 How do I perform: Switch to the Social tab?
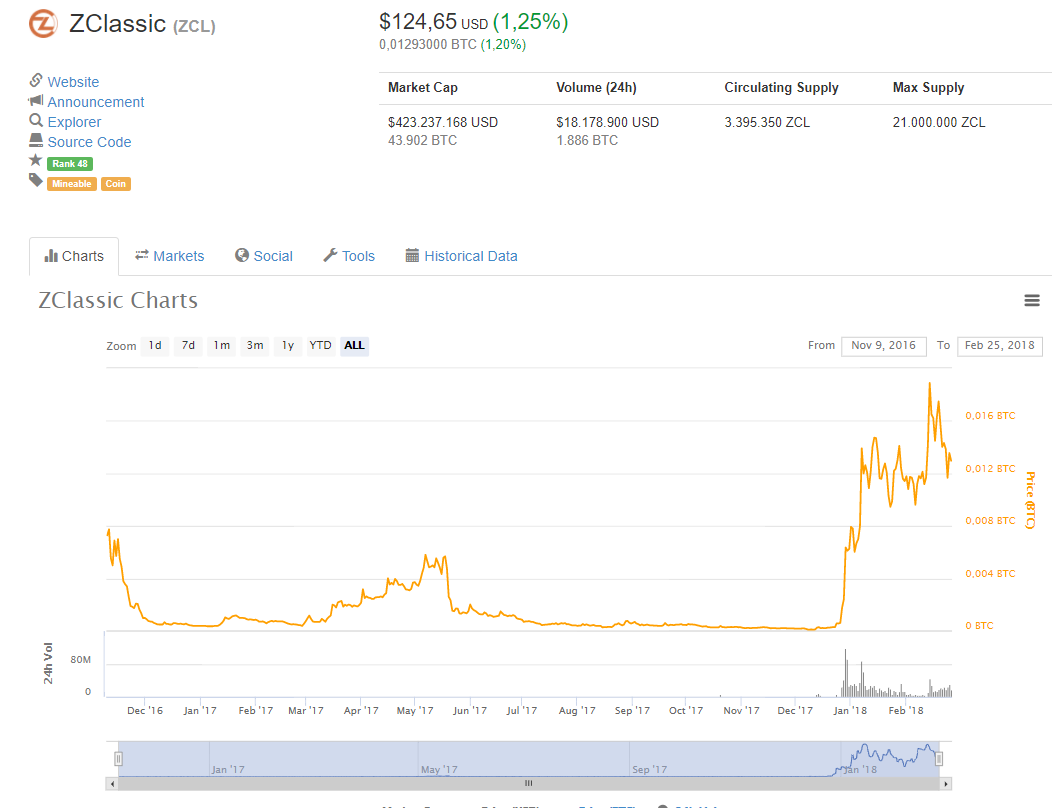point(264,256)
